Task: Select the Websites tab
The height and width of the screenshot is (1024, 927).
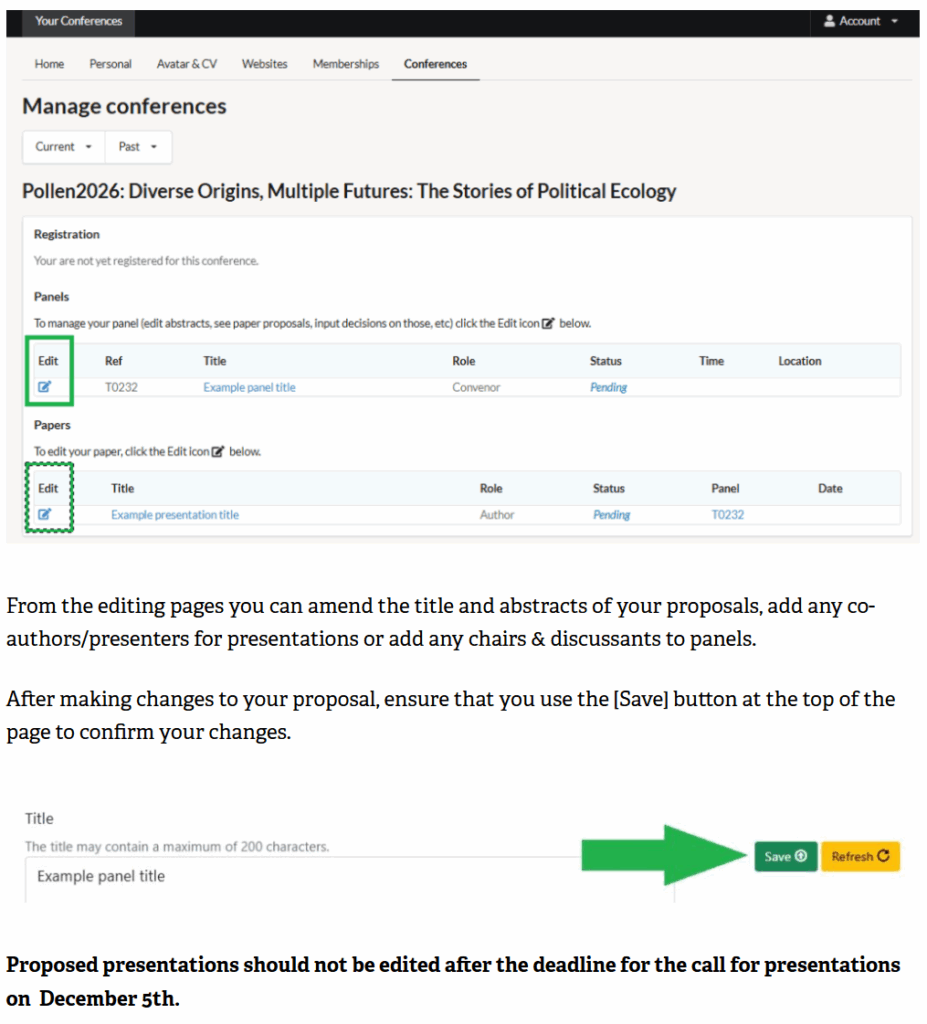Action: pos(264,64)
